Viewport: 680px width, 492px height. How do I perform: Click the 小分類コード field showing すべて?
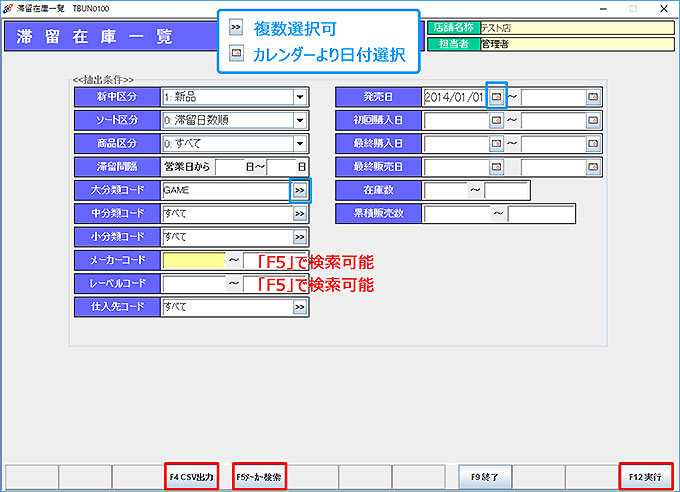coord(227,237)
